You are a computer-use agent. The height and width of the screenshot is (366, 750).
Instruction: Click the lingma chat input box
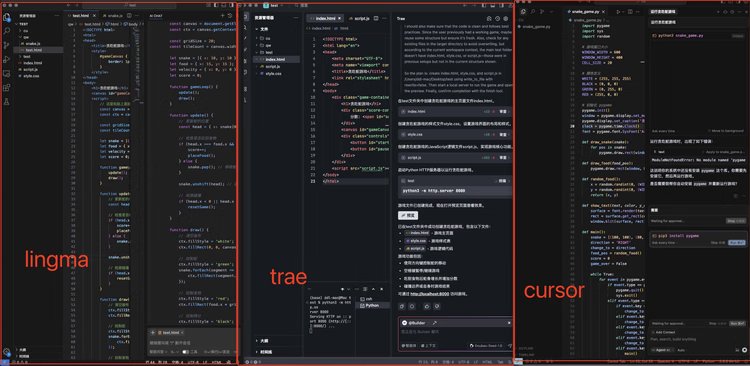(x=191, y=343)
